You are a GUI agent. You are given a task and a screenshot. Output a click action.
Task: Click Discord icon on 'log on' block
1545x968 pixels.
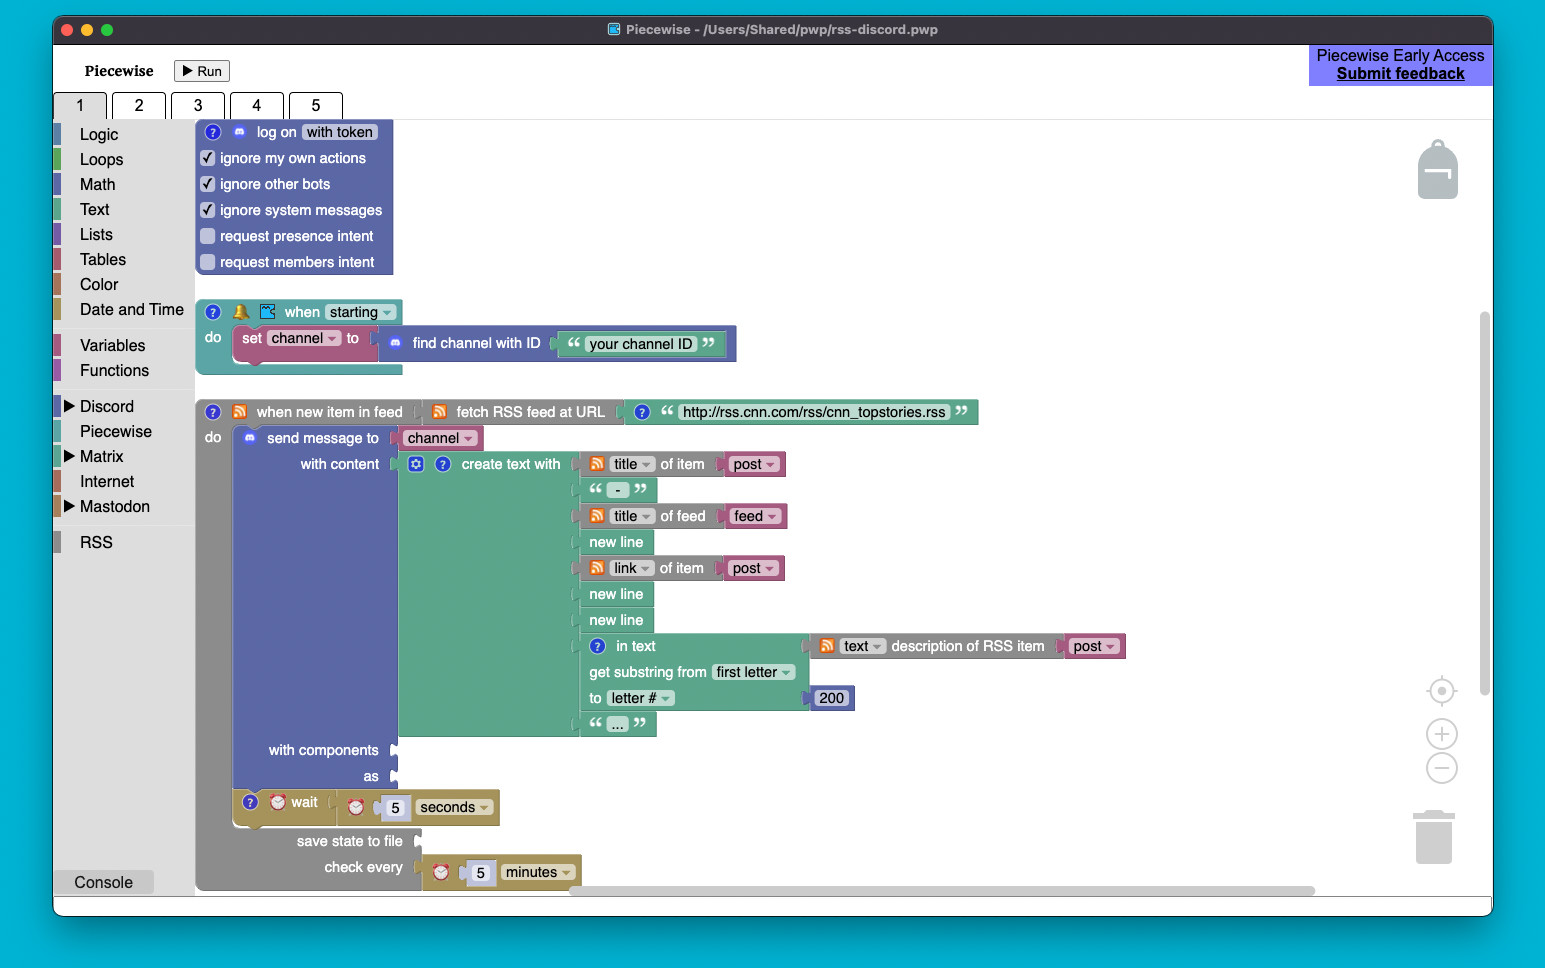239,132
